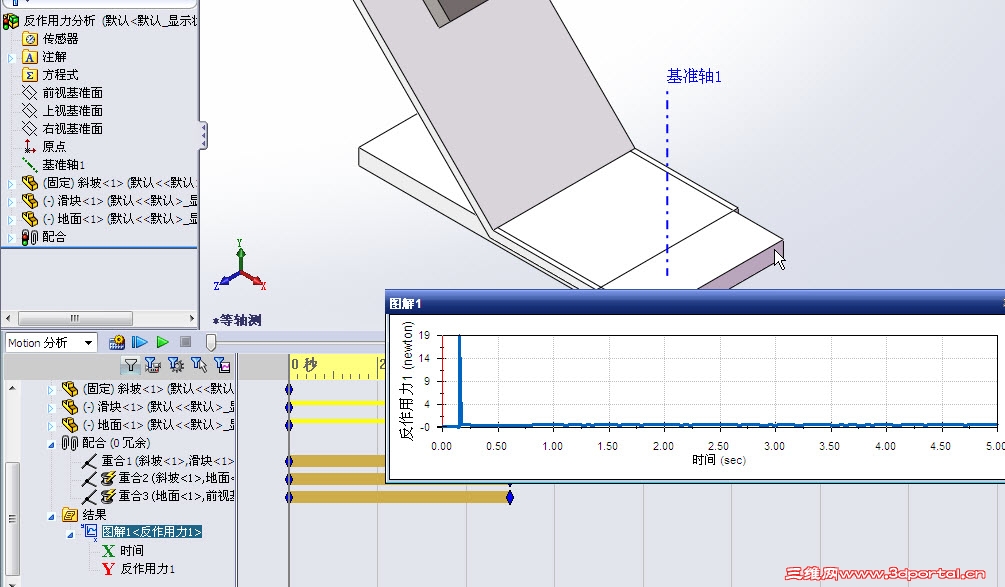Expand (-) 地面<1> in feature tree
Viewport: 1005px width, 587px height.
11,219
